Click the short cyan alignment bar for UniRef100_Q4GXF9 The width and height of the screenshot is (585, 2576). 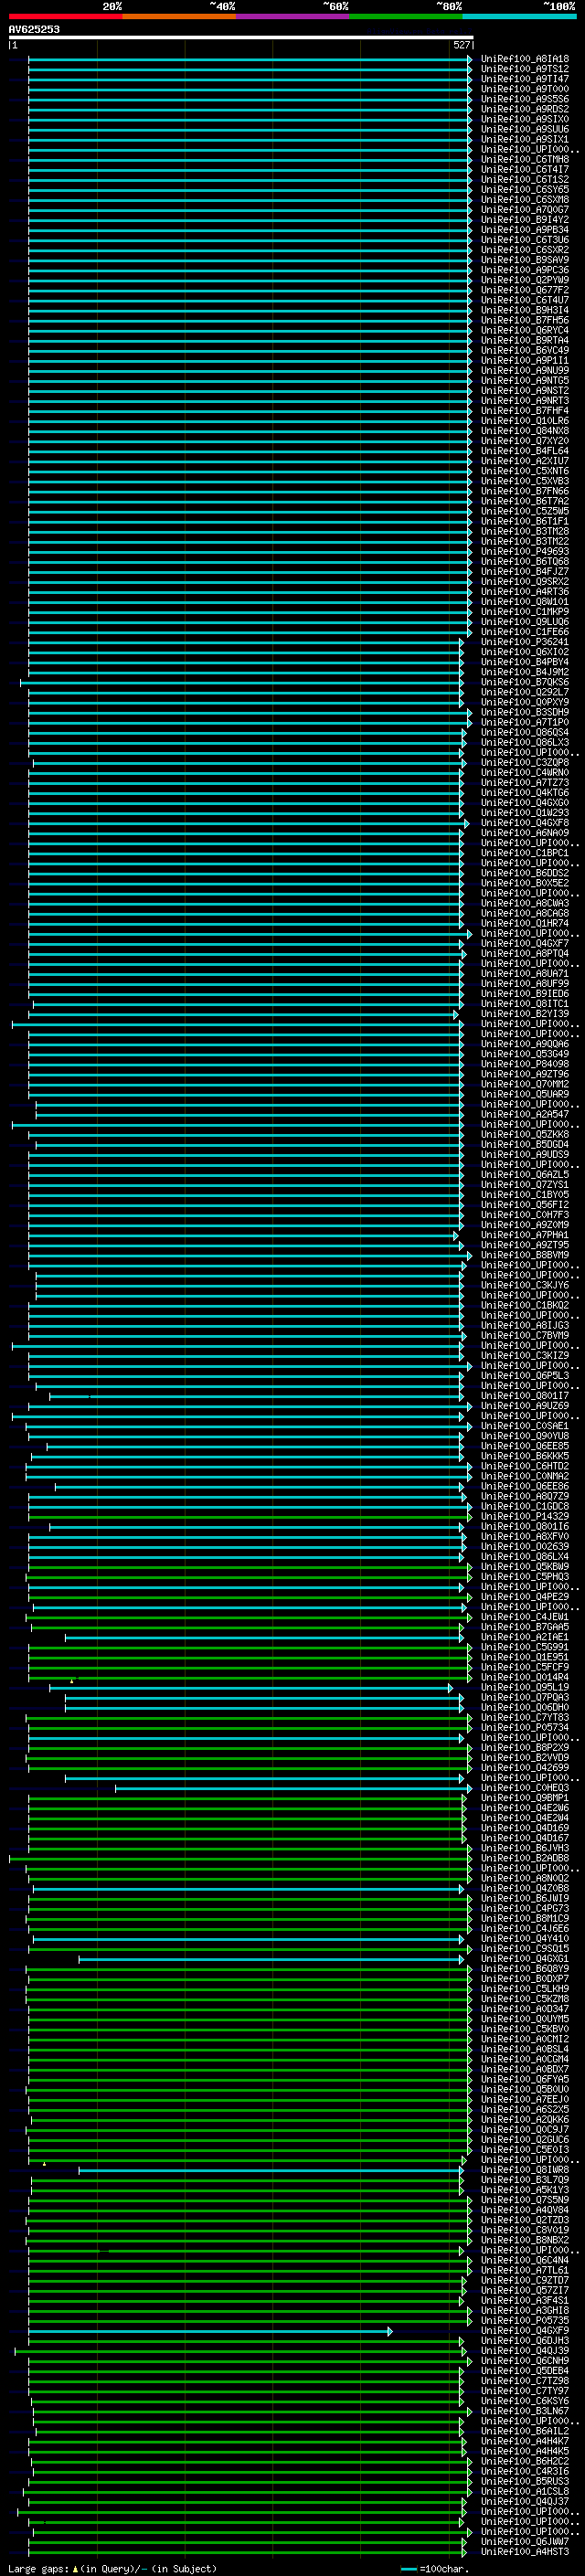pyautogui.click(x=210, y=2331)
